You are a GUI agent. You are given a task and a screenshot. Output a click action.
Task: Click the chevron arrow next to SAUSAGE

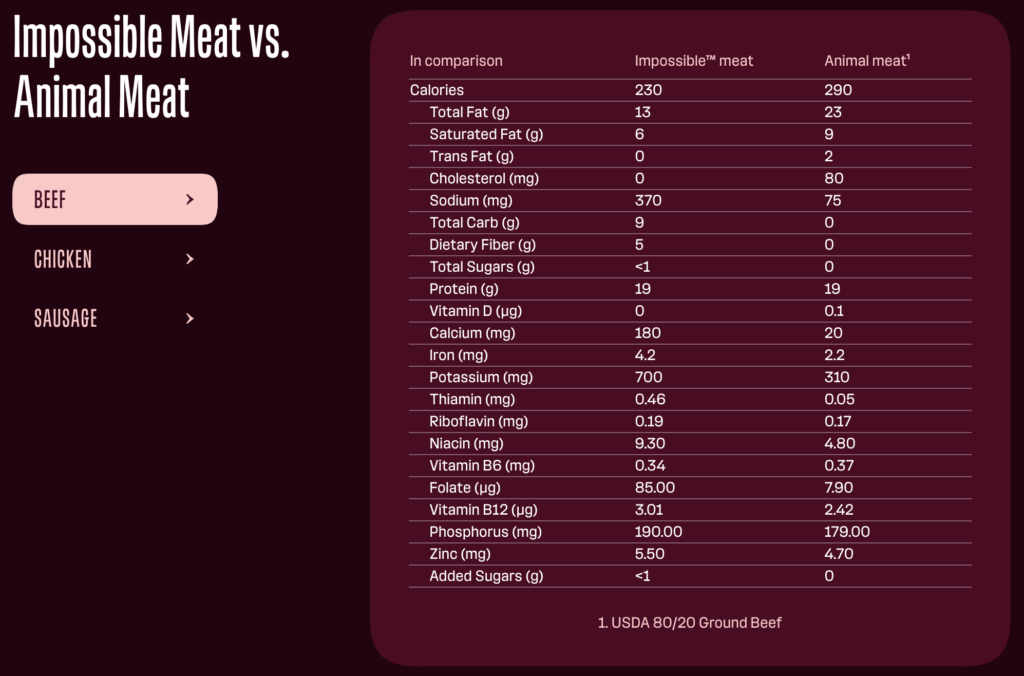[x=190, y=319]
